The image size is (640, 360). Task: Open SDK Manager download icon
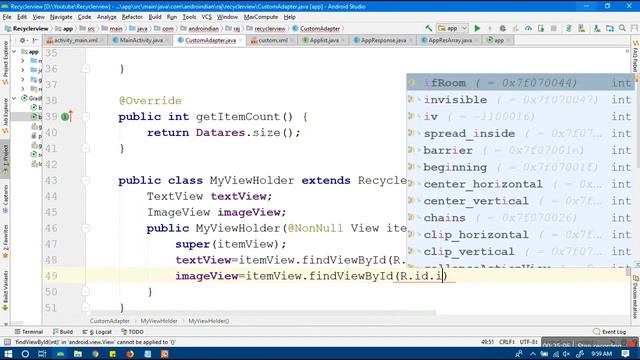click(597, 28)
